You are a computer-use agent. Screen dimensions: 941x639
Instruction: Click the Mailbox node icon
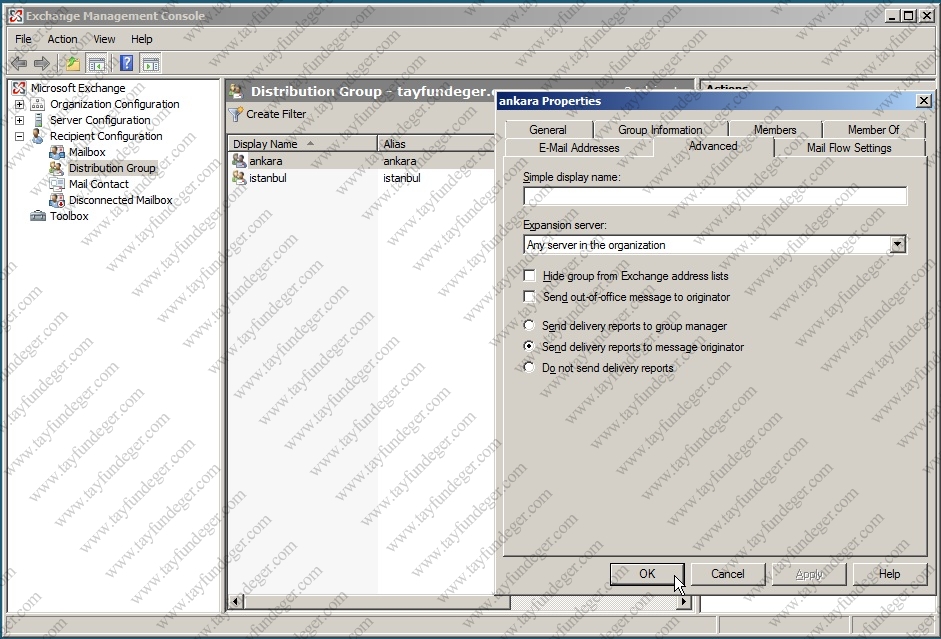[57, 152]
